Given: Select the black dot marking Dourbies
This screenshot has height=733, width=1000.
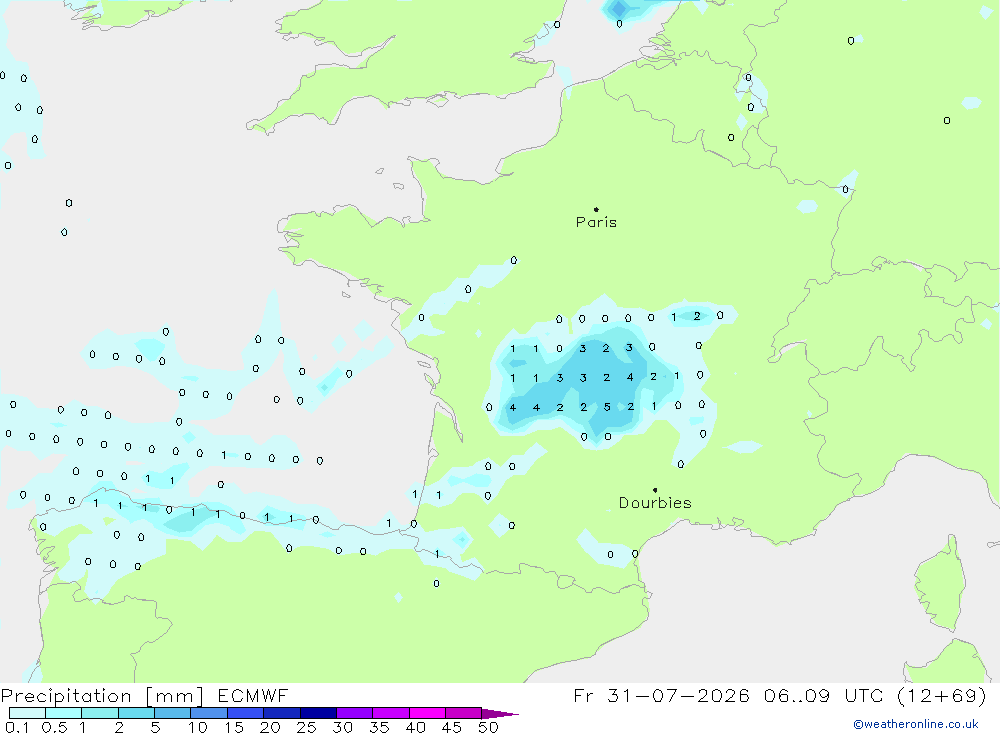Looking at the screenshot, I should [655, 490].
